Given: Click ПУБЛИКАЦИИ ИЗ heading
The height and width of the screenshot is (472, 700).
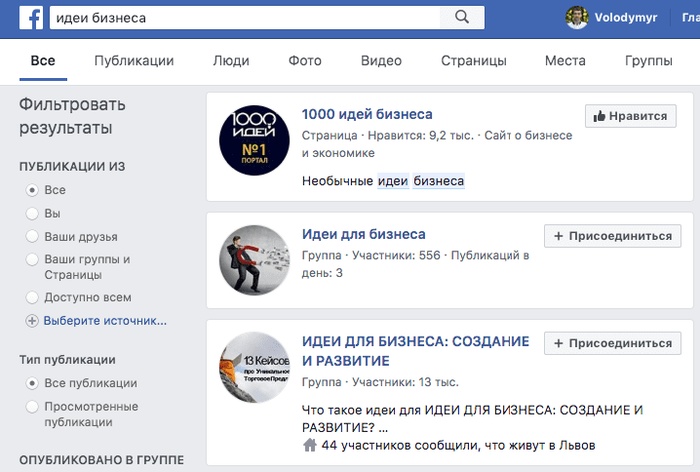Looking at the screenshot, I should pos(72,167).
